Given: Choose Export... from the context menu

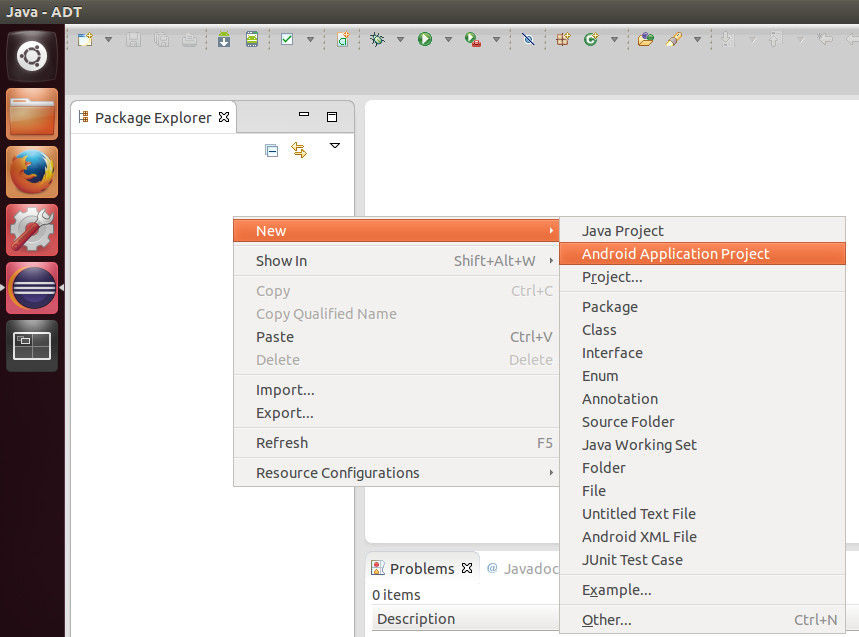Looking at the screenshot, I should pos(396,413).
